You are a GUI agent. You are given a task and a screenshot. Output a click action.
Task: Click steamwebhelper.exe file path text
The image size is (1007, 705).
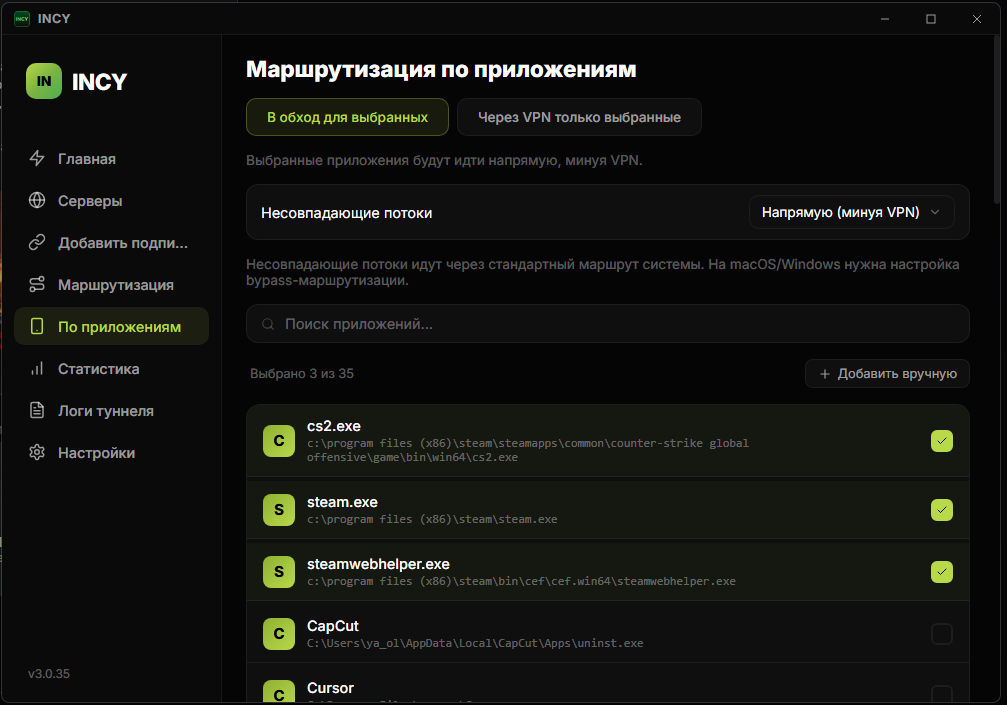tap(521, 581)
